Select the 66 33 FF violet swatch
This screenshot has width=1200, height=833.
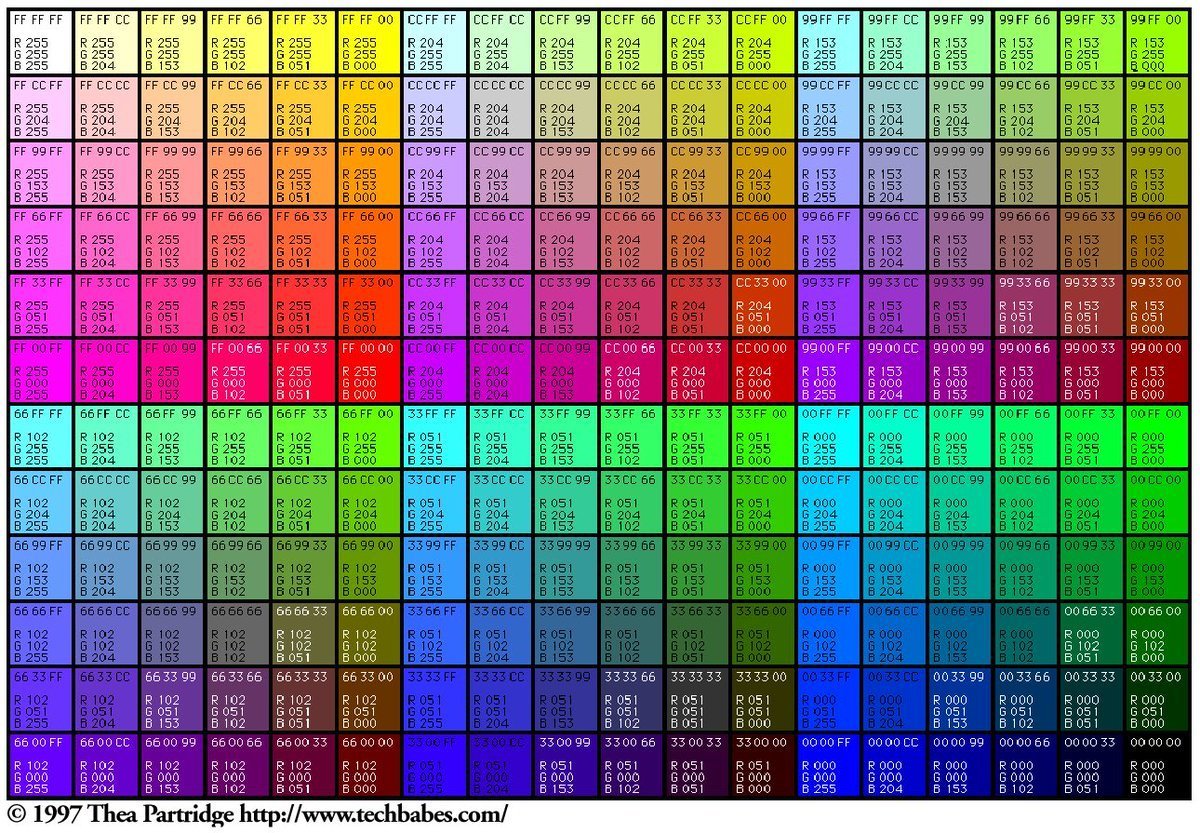point(40,698)
